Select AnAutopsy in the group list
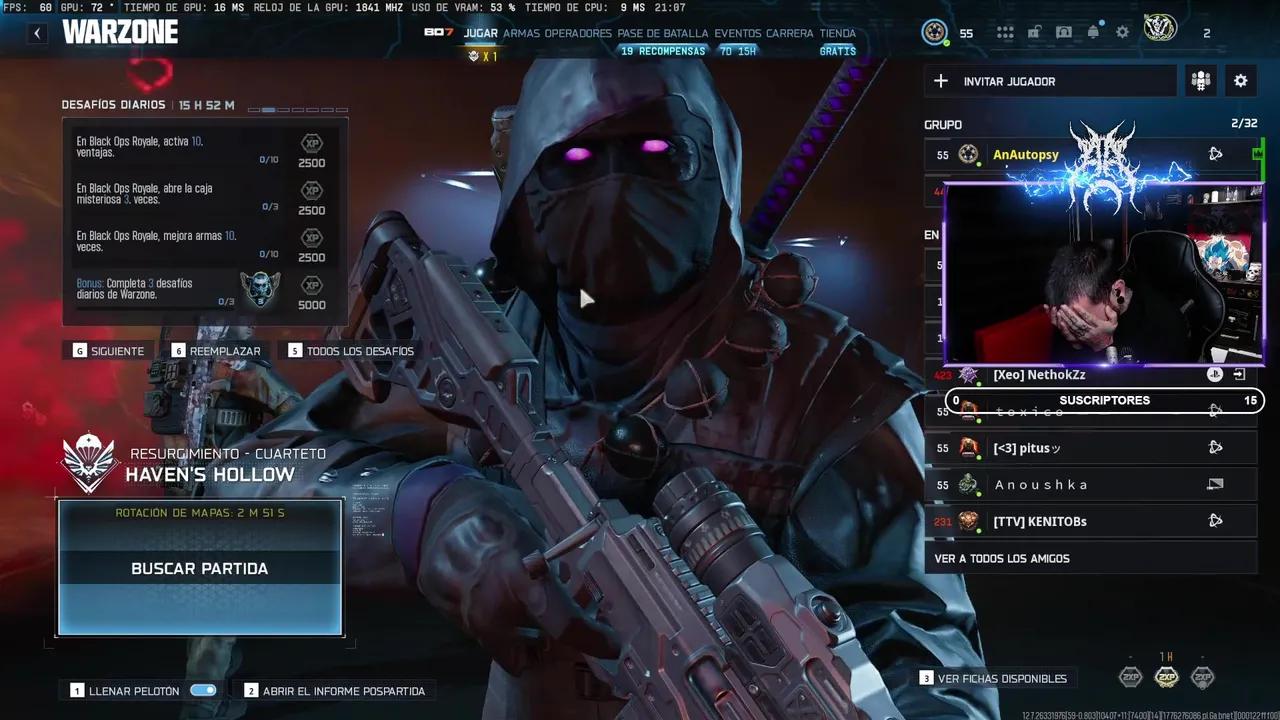1280x720 pixels. pyautogui.click(x=1090, y=154)
